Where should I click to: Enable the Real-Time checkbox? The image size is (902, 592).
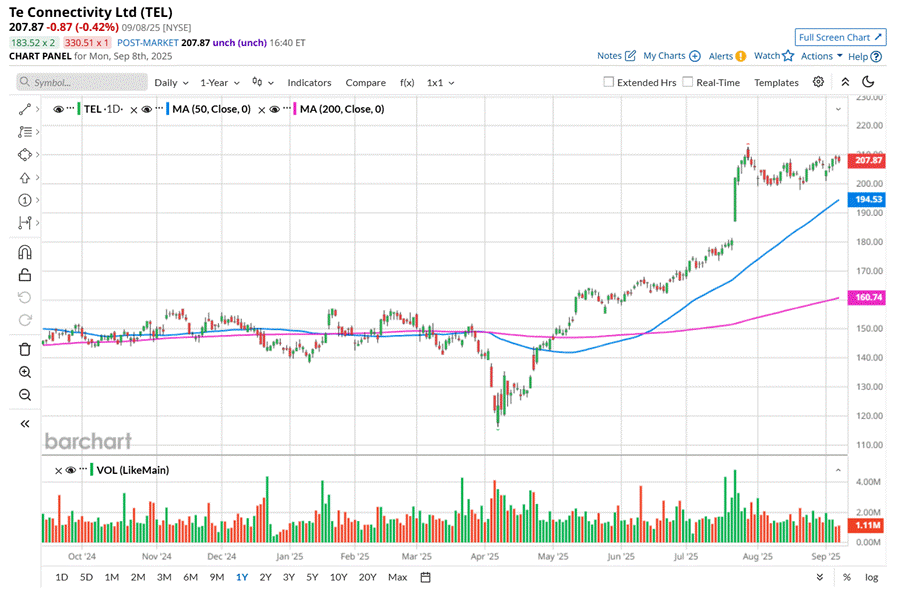pos(687,82)
